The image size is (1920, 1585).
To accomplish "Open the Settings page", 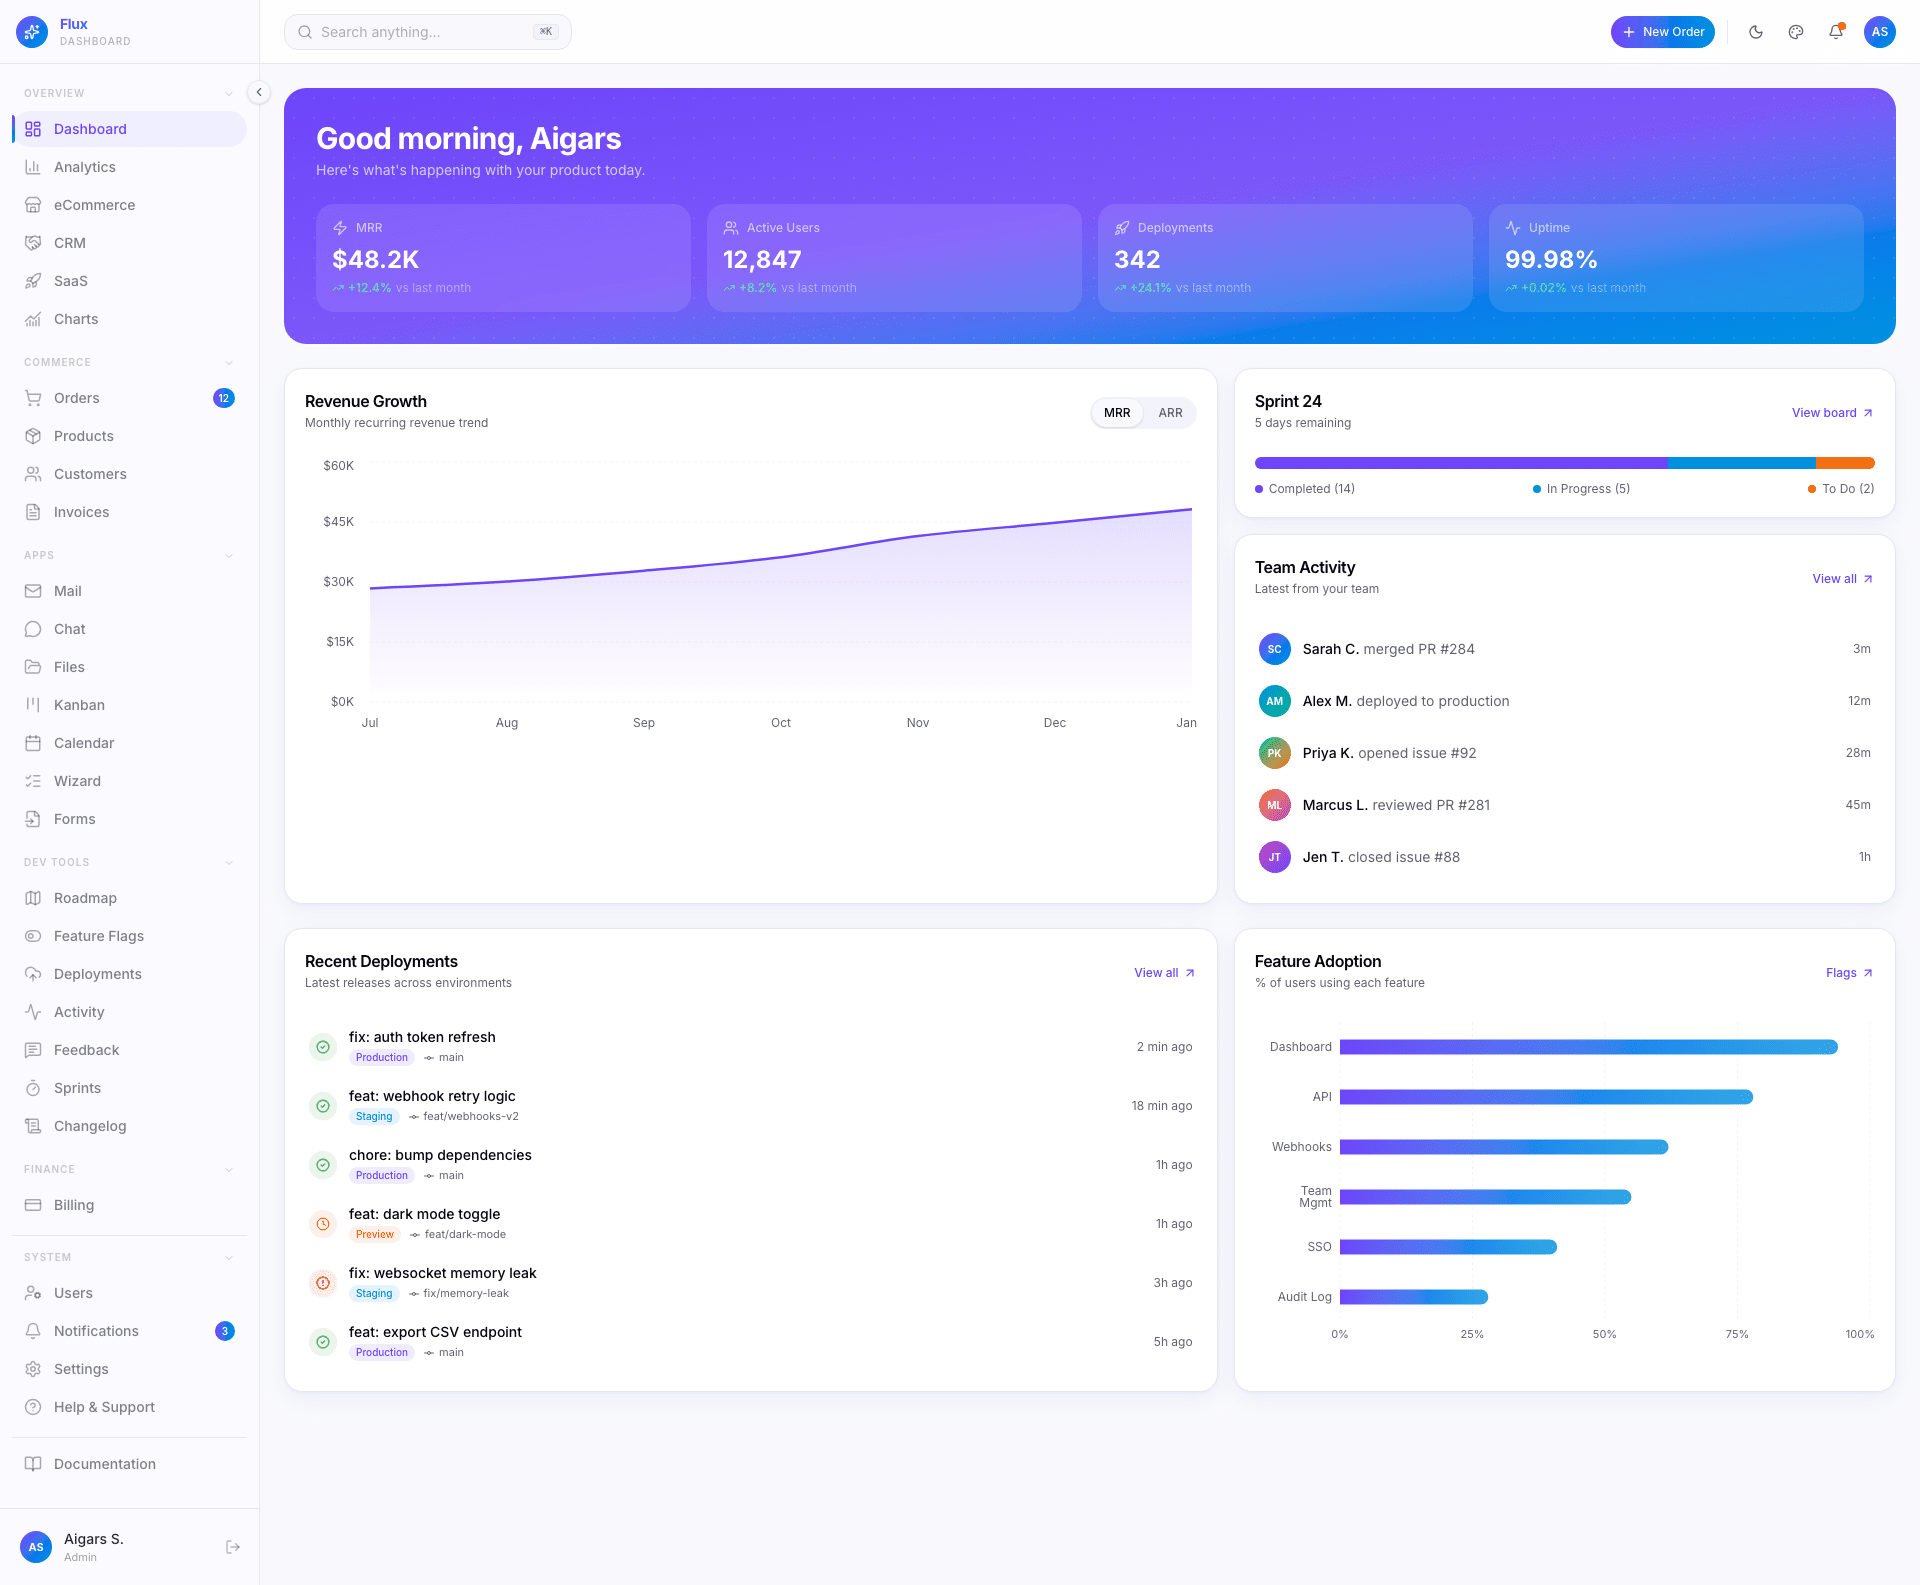I will [x=81, y=1368].
